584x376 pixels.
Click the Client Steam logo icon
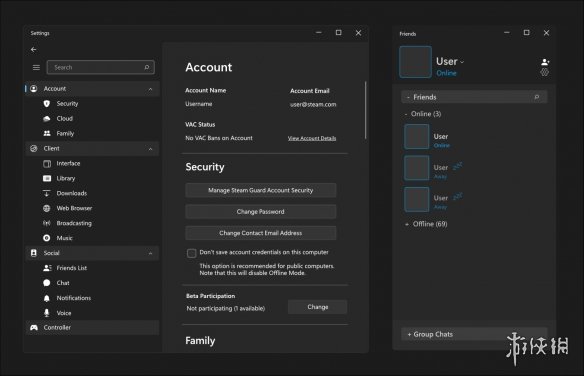pyautogui.click(x=34, y=149)
